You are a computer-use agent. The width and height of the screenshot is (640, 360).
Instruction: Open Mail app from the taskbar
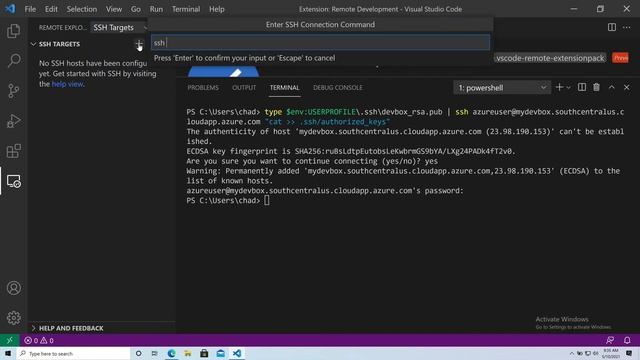coord(220,353)
